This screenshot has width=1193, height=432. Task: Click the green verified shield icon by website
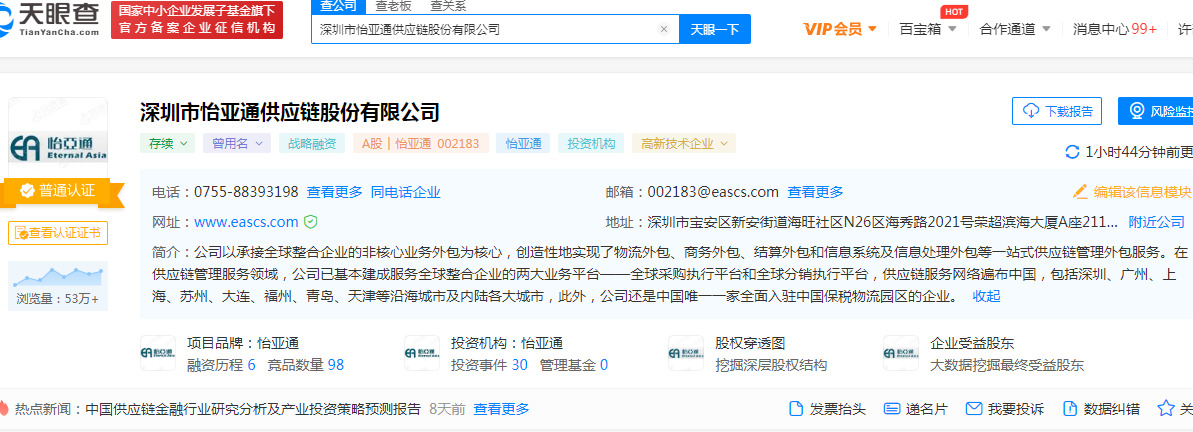[x=310, y=222]
